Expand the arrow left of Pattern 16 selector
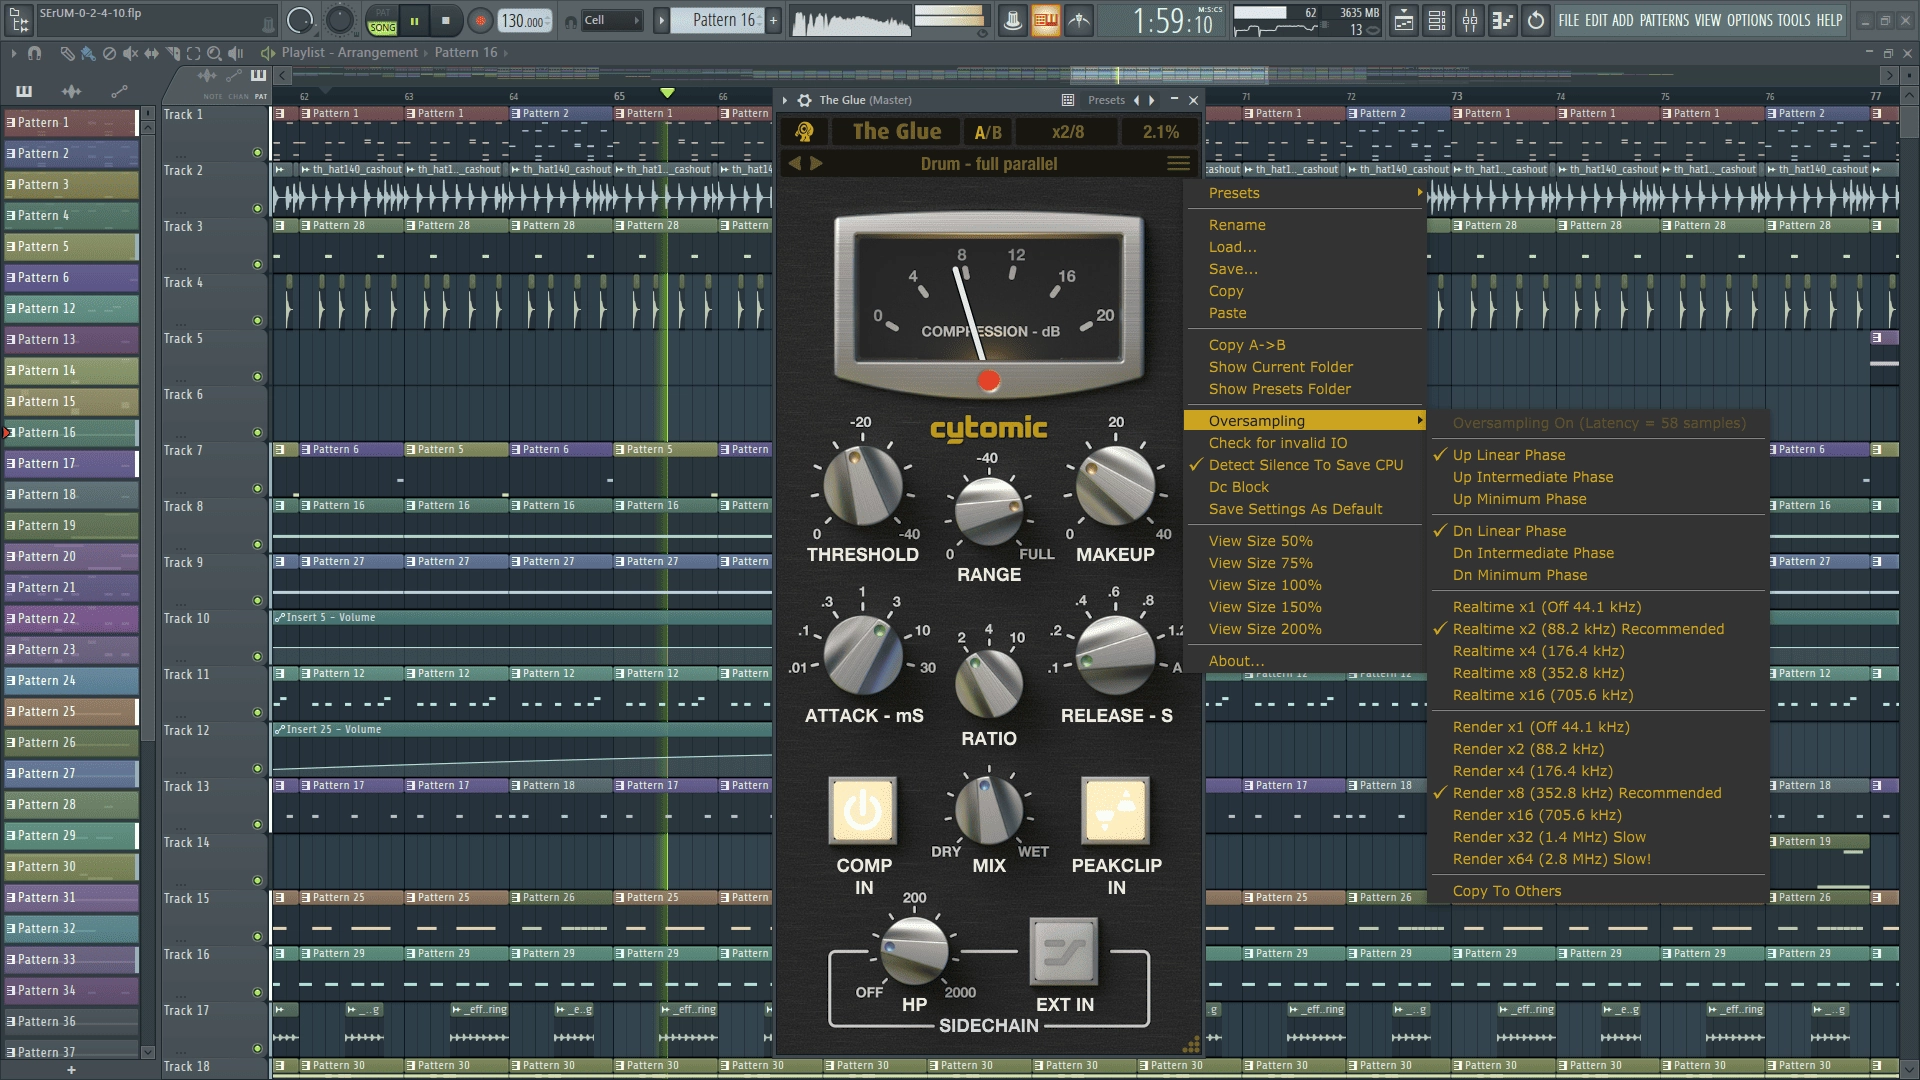1920x1080 pixels. pyautogui.click(x=661, y=20)
